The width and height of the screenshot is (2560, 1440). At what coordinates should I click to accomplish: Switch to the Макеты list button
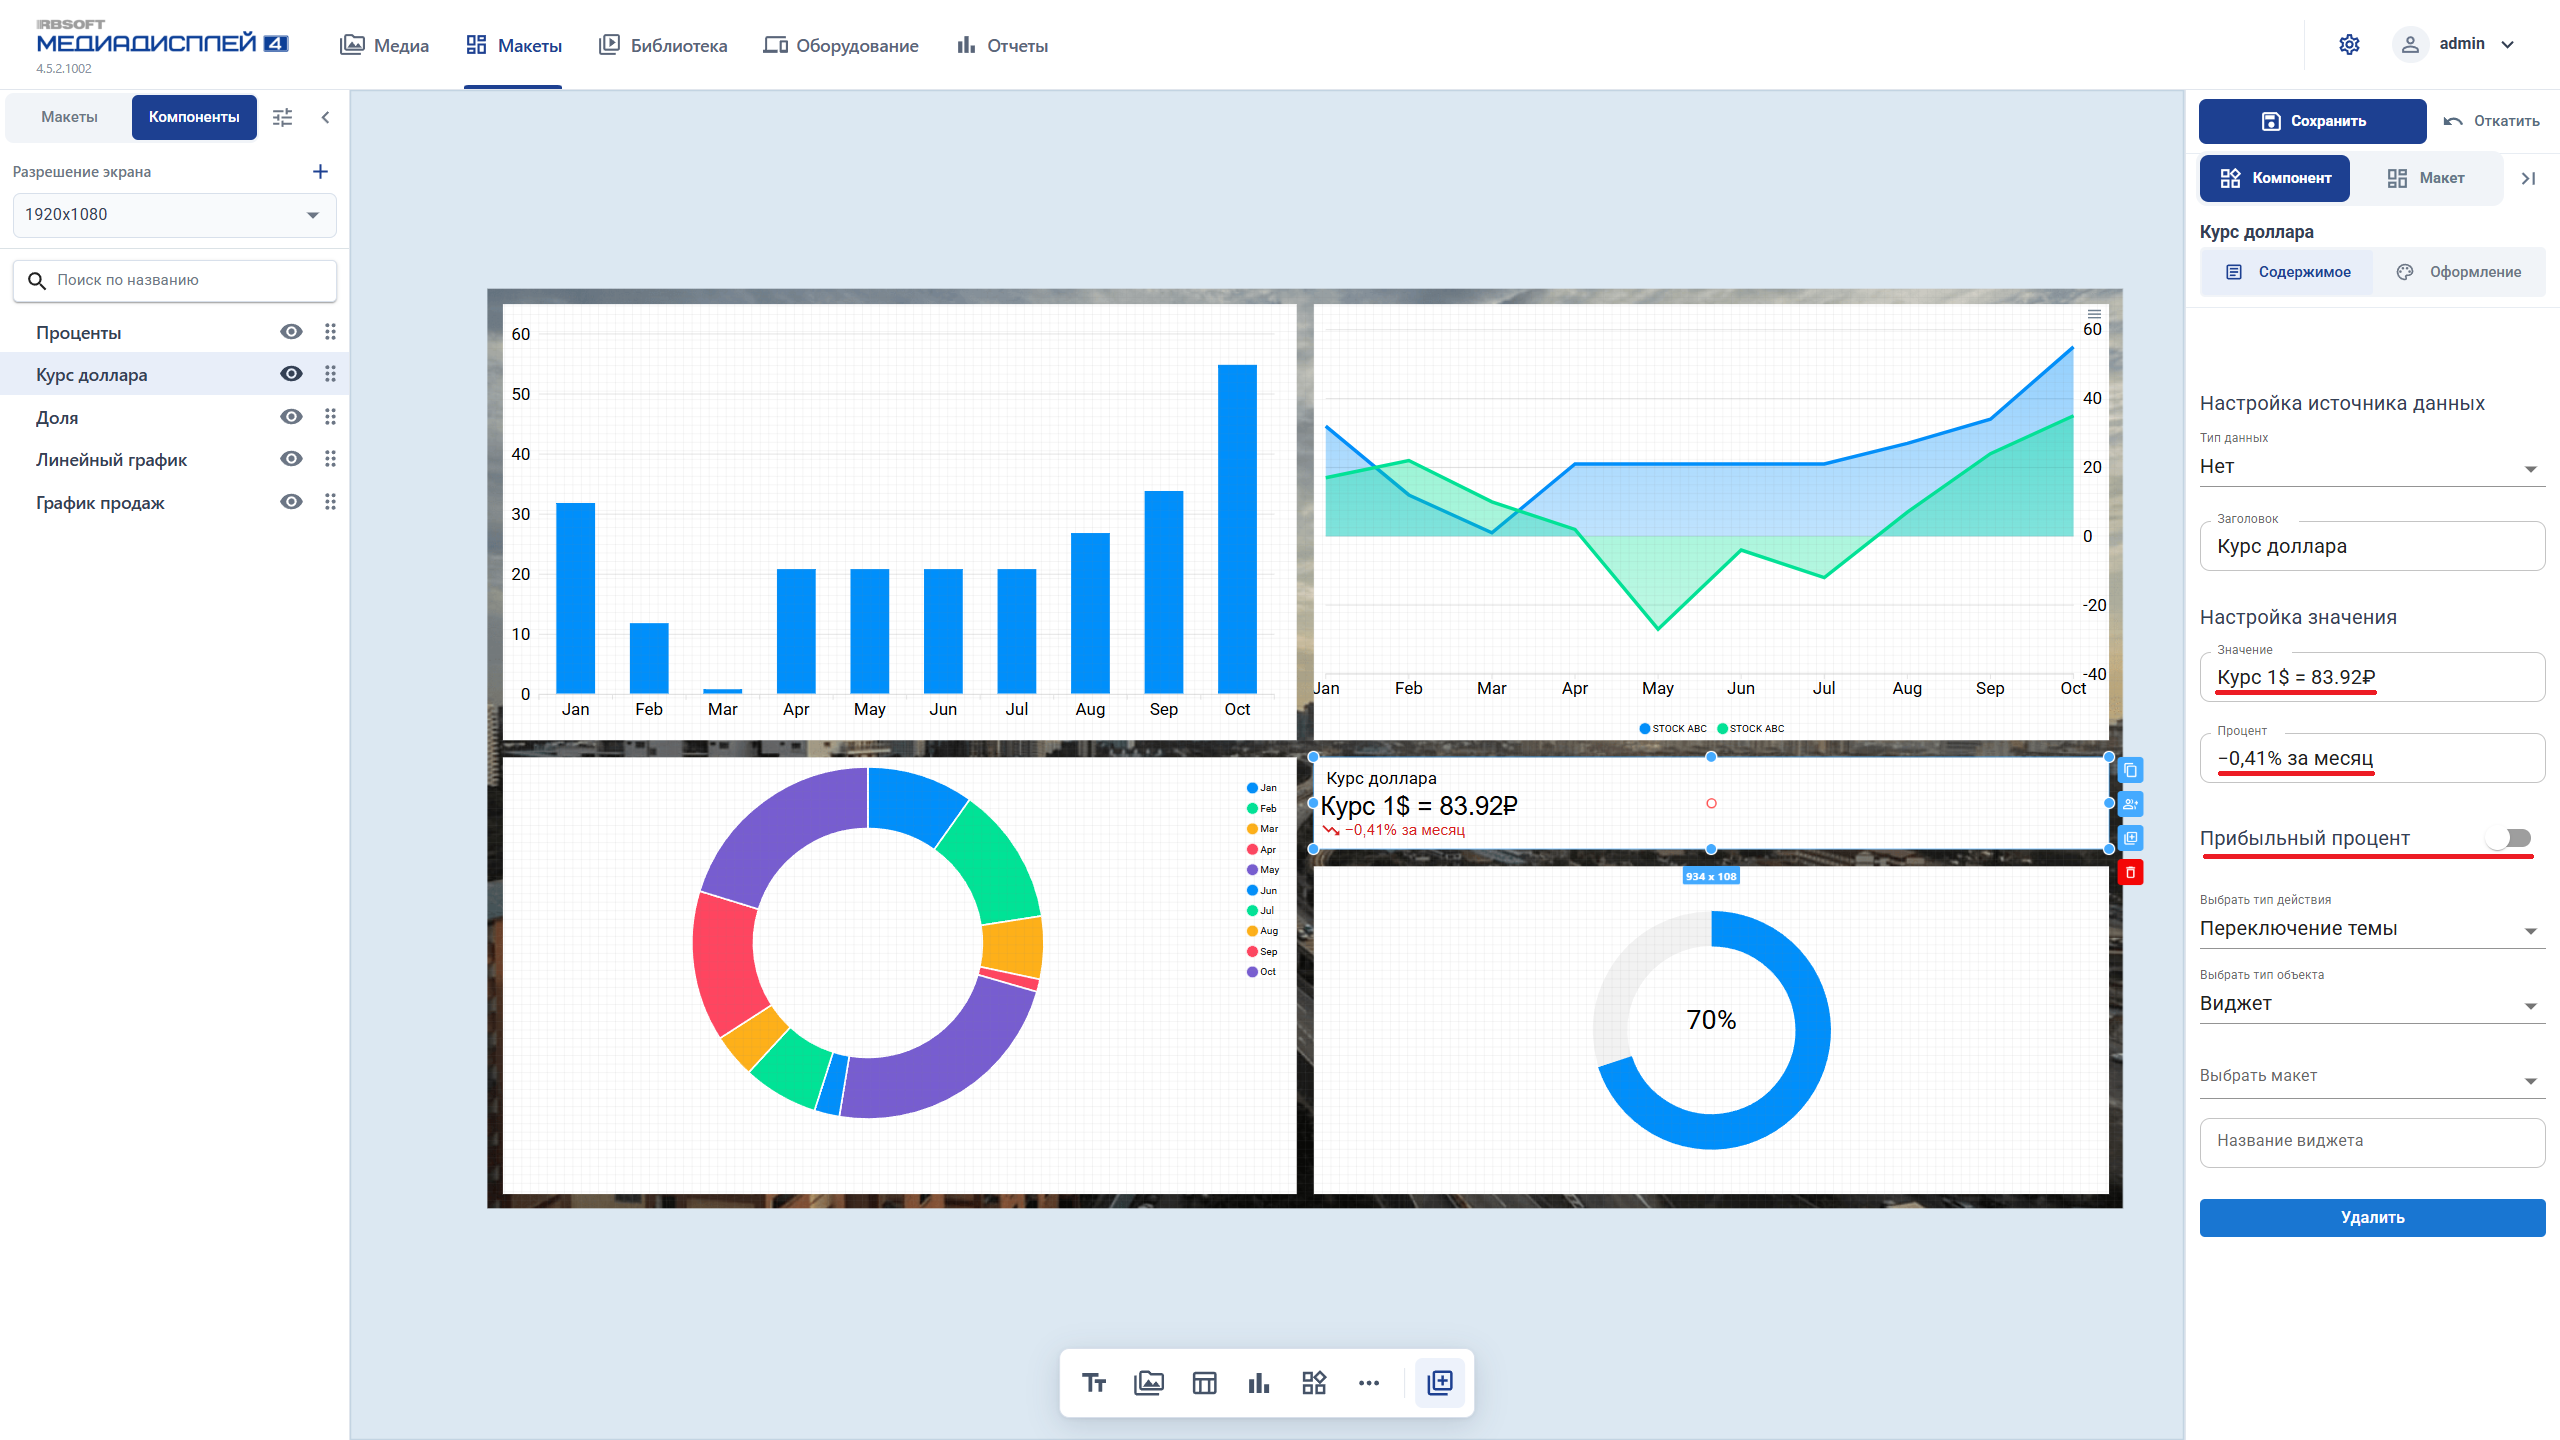tap(69, 117)
